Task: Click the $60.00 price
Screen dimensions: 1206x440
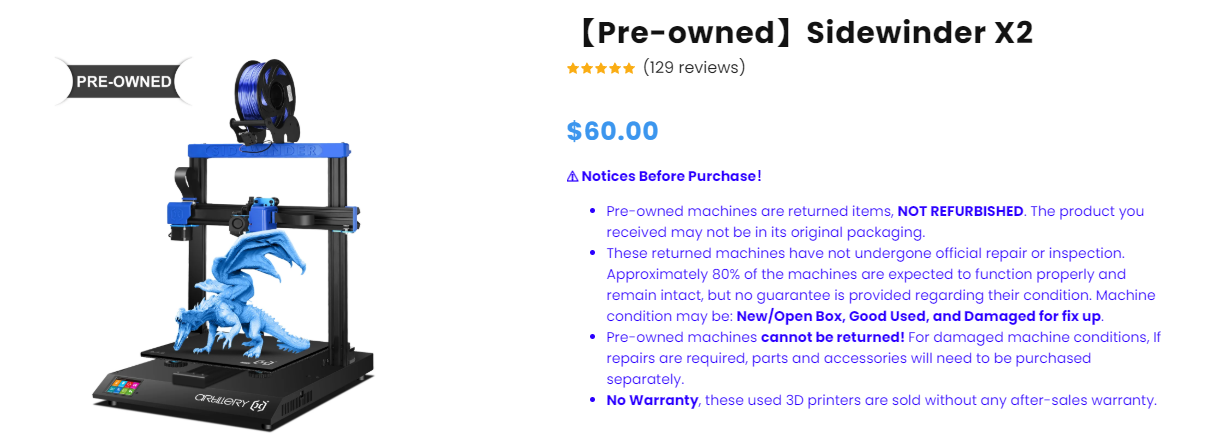Action: [x=613, y=131]
